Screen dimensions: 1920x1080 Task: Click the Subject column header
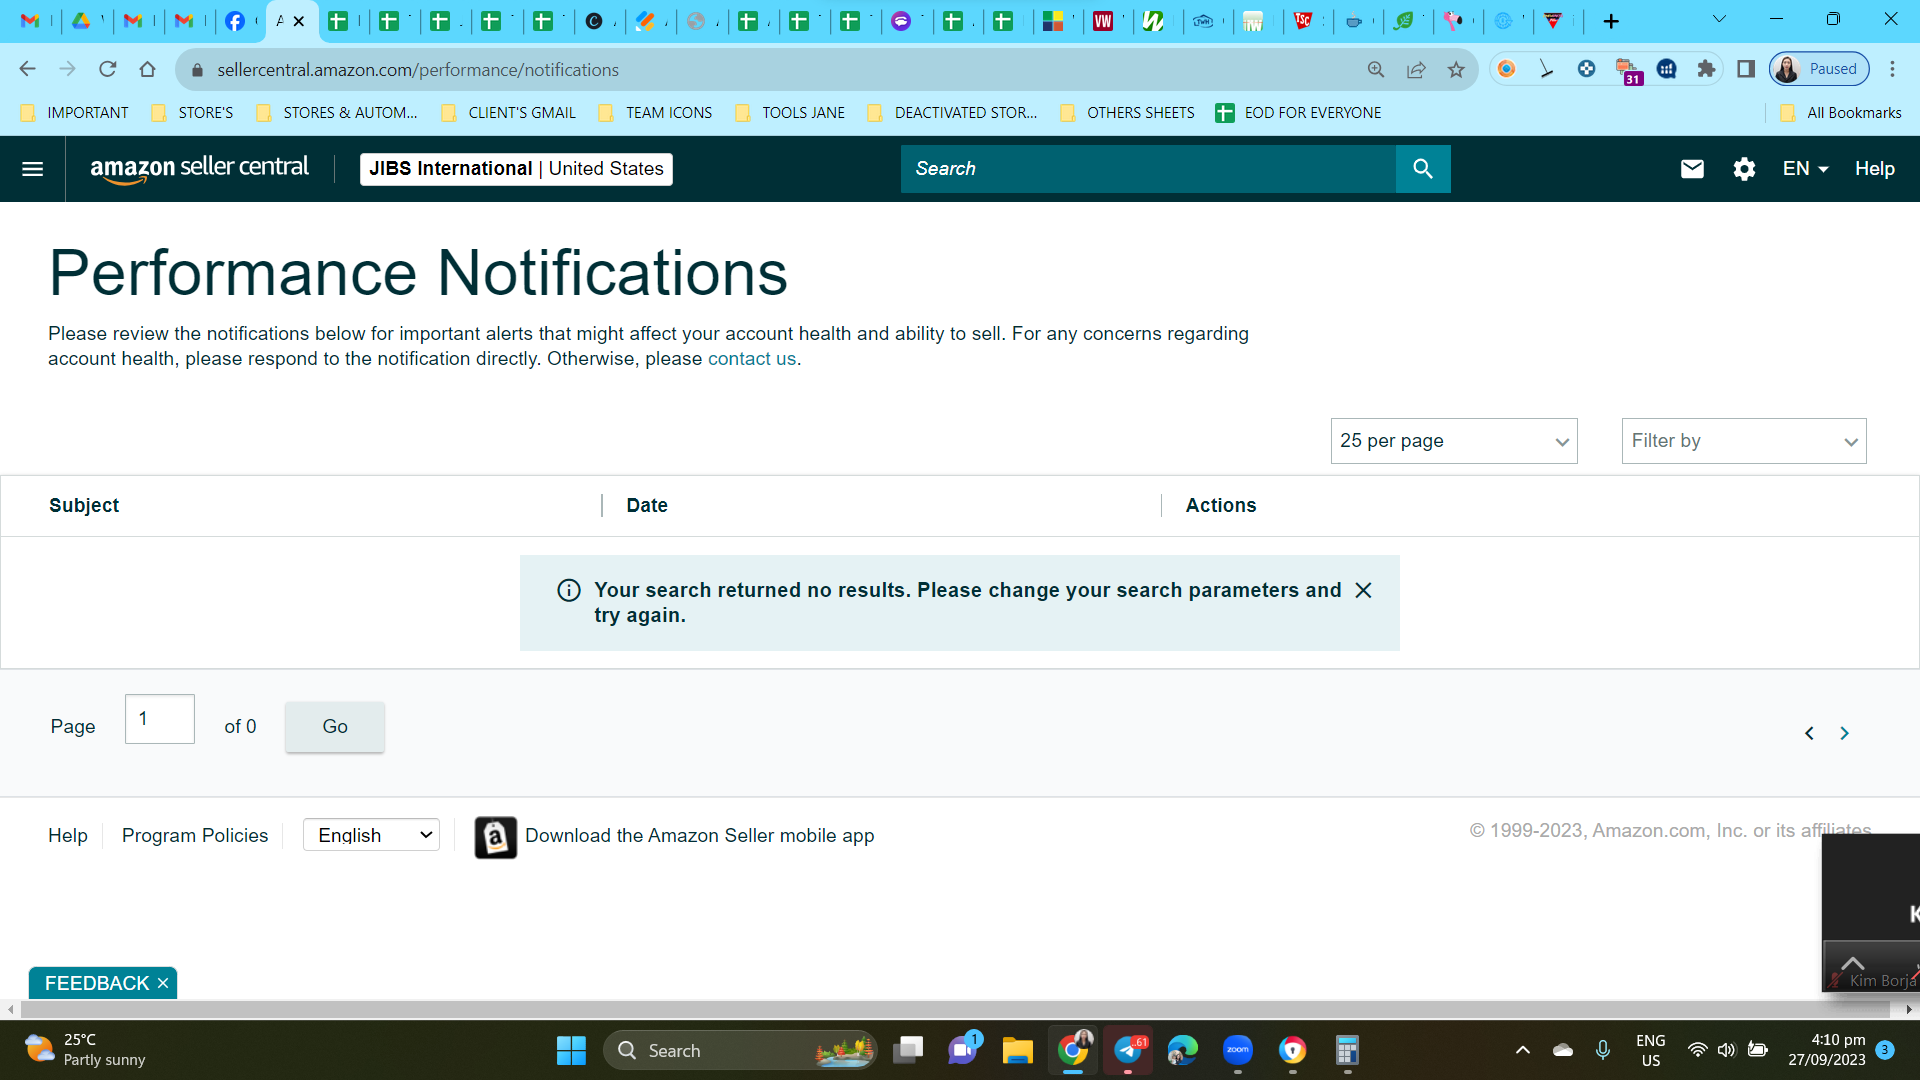pos(84,506)
